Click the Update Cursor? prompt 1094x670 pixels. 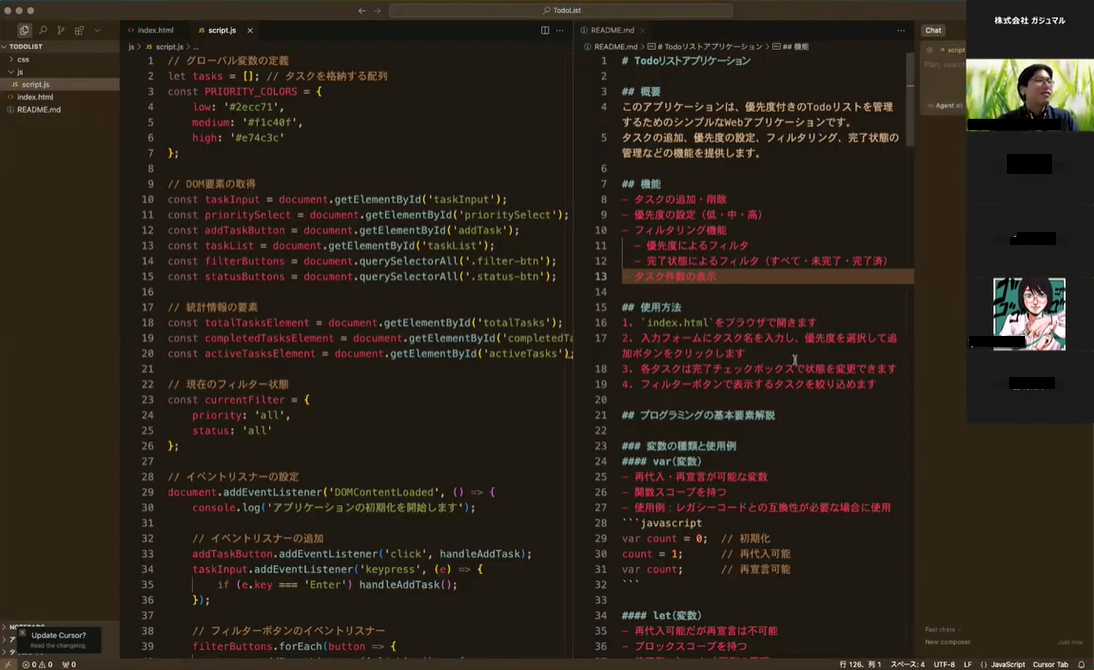(59, 635)
